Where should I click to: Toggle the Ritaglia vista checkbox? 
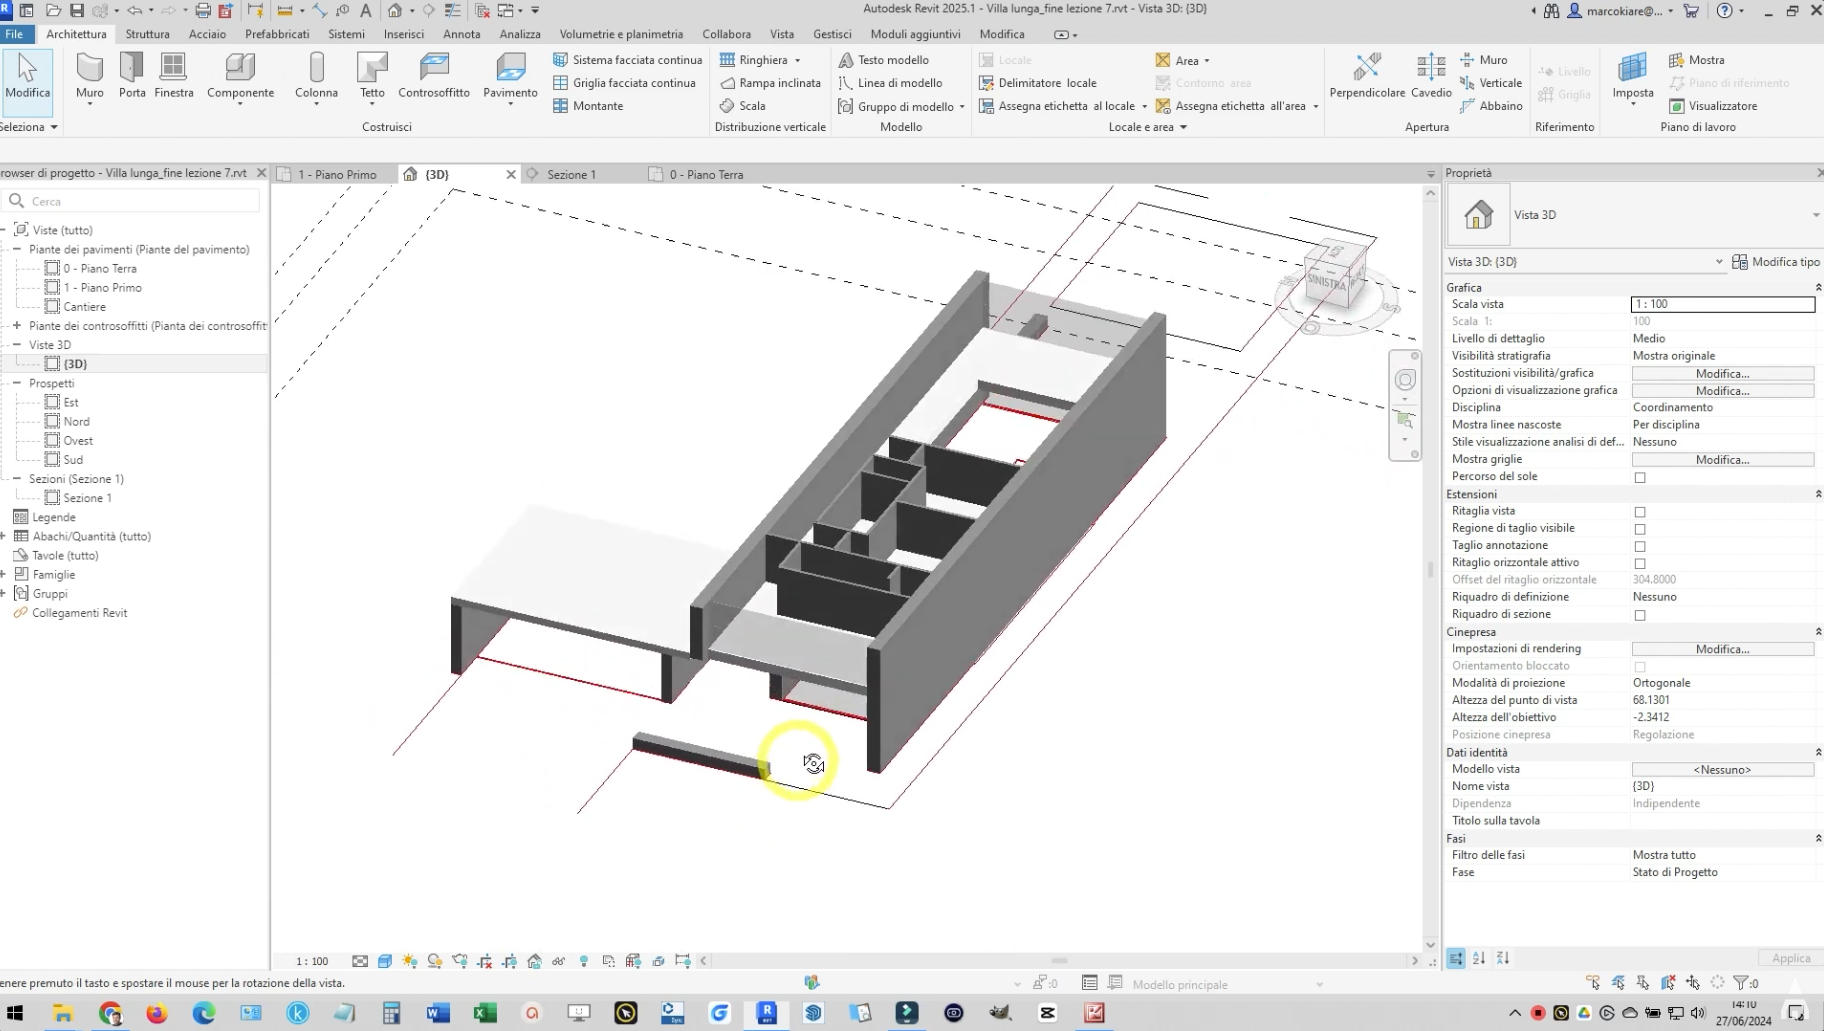click(x=1640, y=512)
